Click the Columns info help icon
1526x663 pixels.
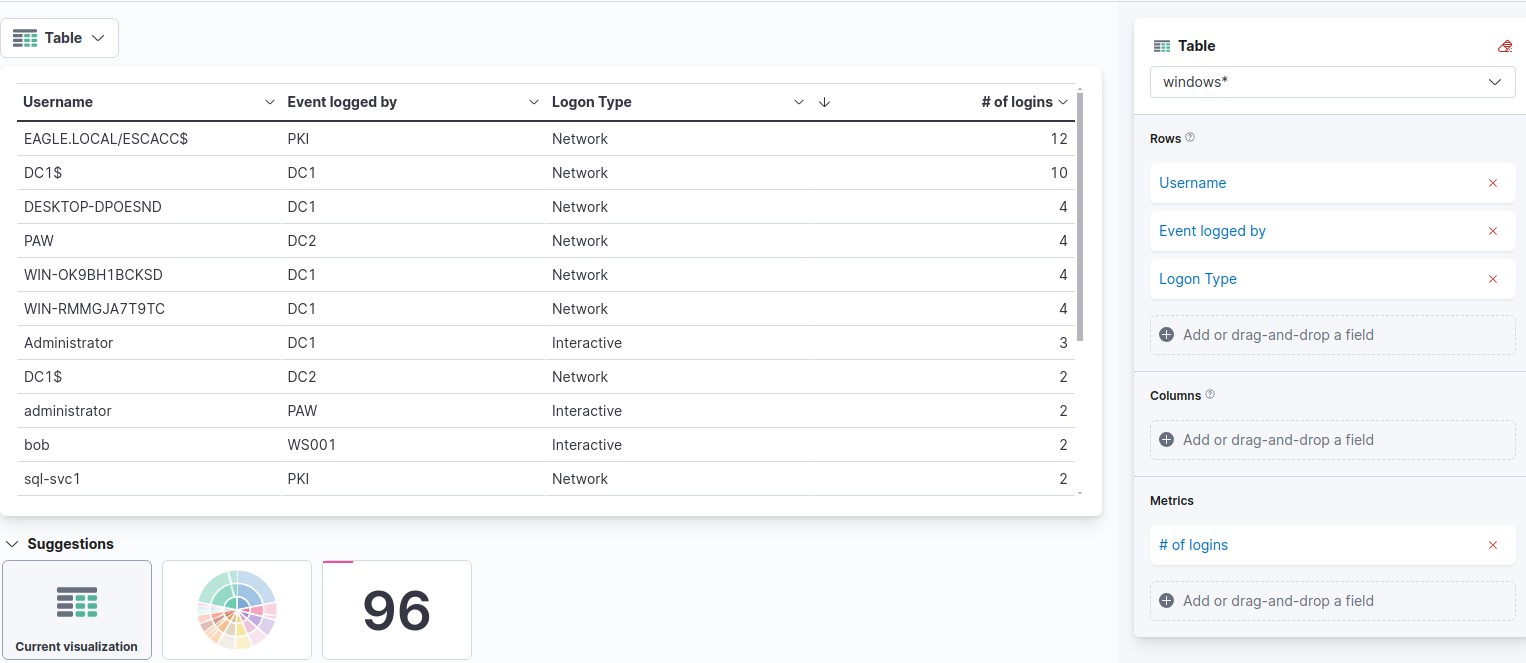pos(1210,395)
